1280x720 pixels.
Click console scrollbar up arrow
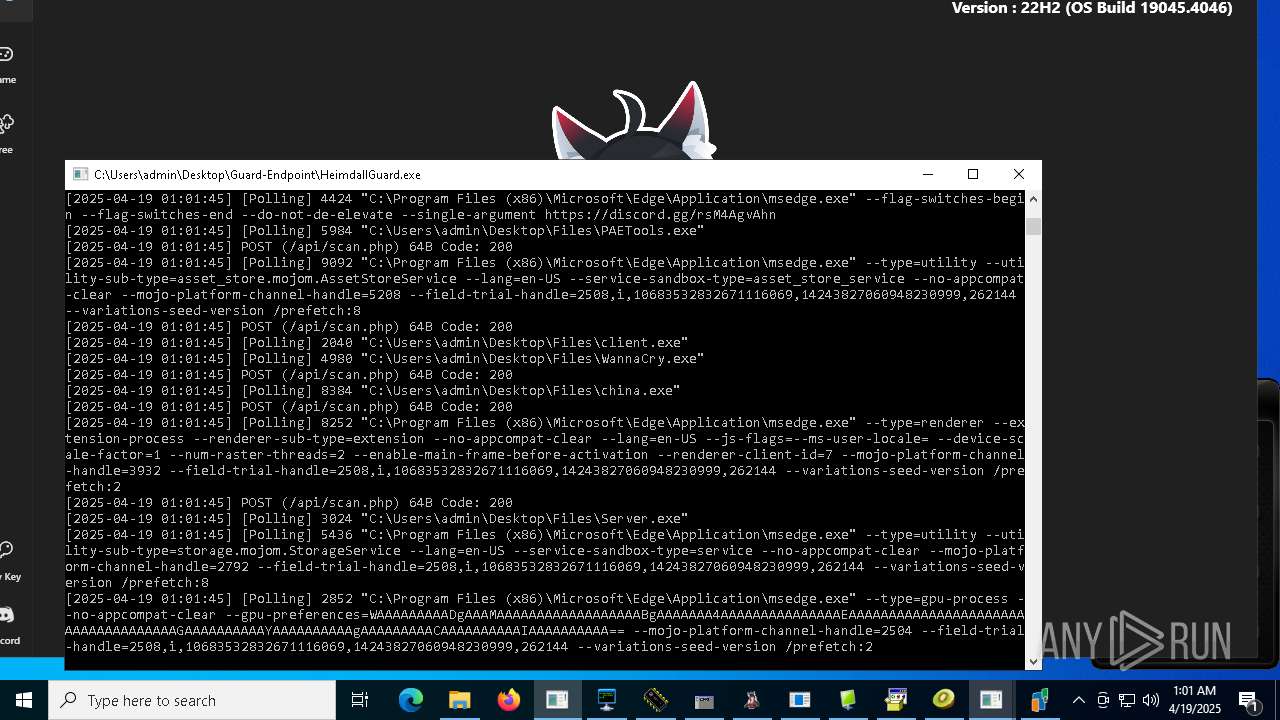(1033, 199)
